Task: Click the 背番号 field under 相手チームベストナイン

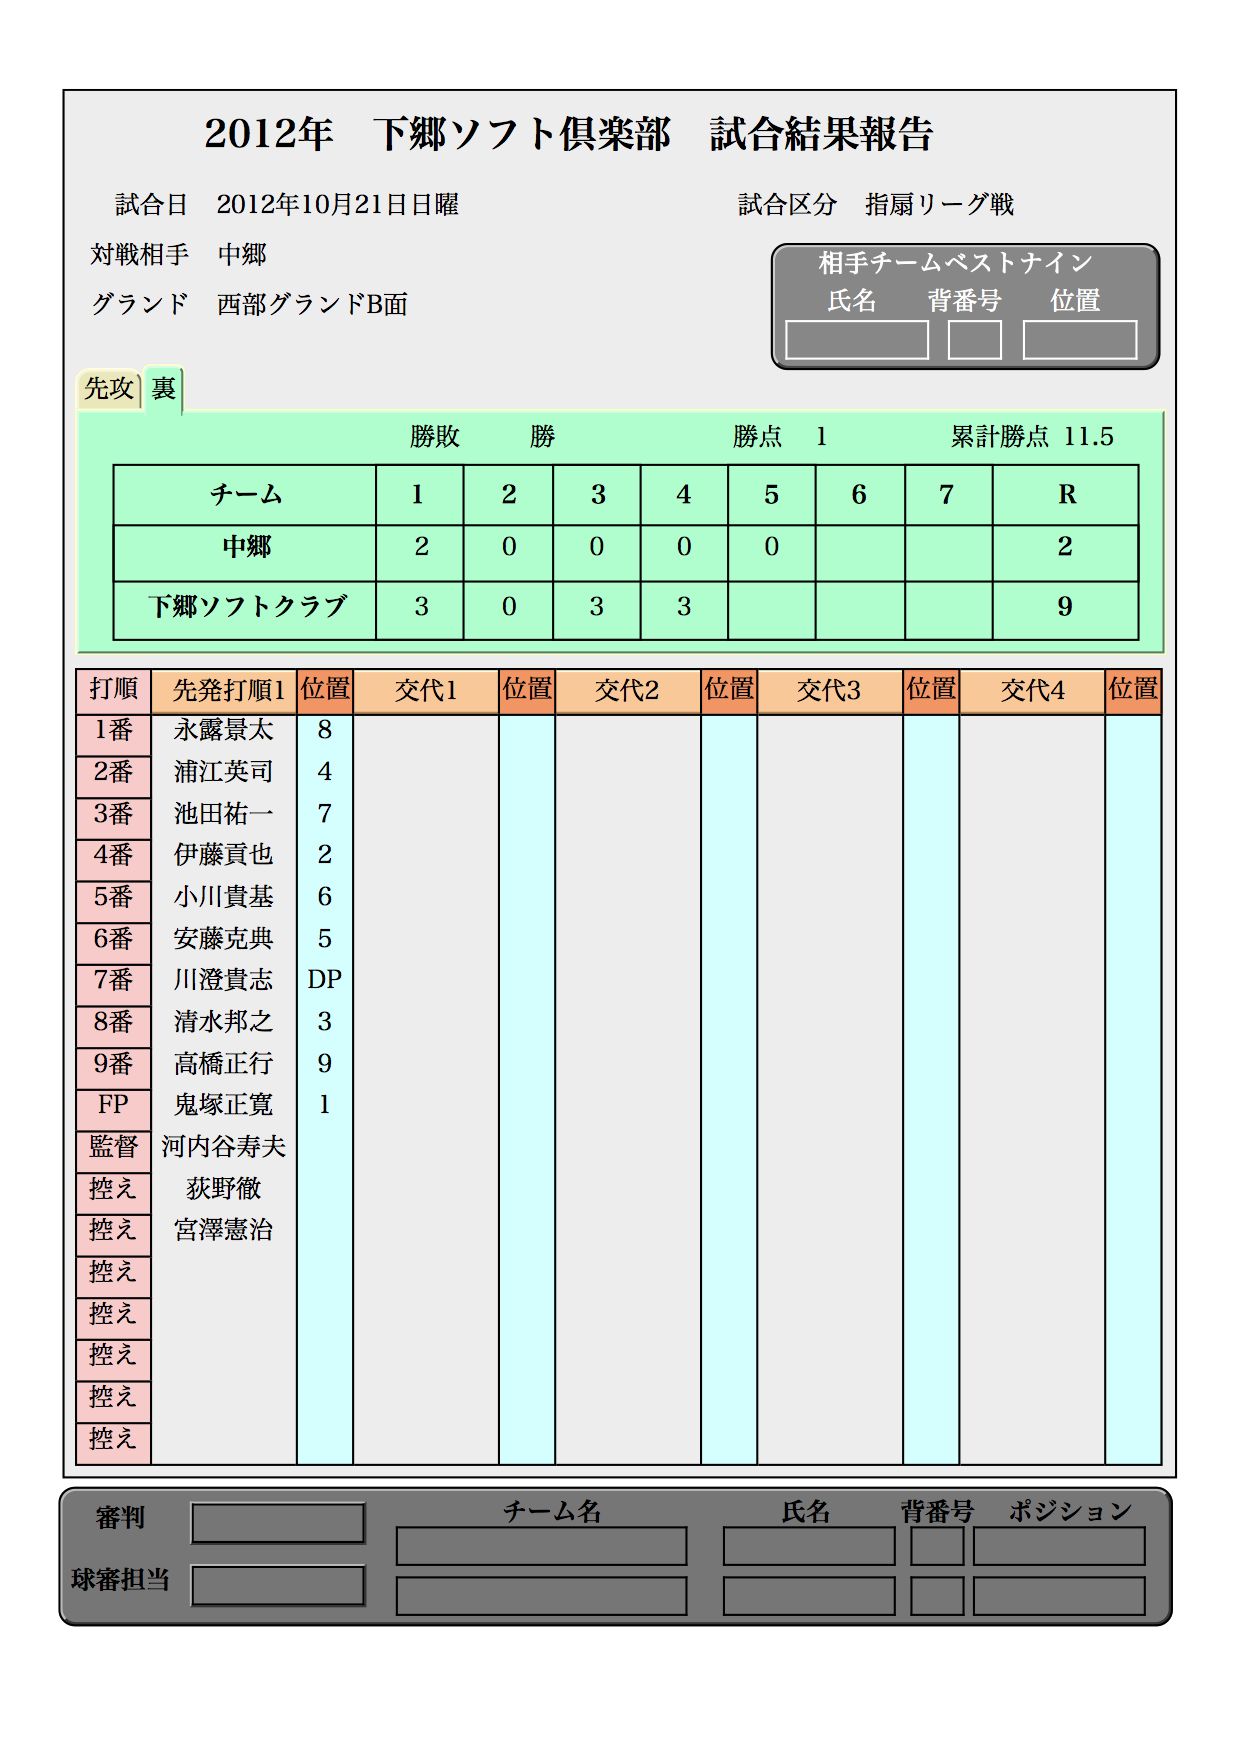Action: [975, 339]
